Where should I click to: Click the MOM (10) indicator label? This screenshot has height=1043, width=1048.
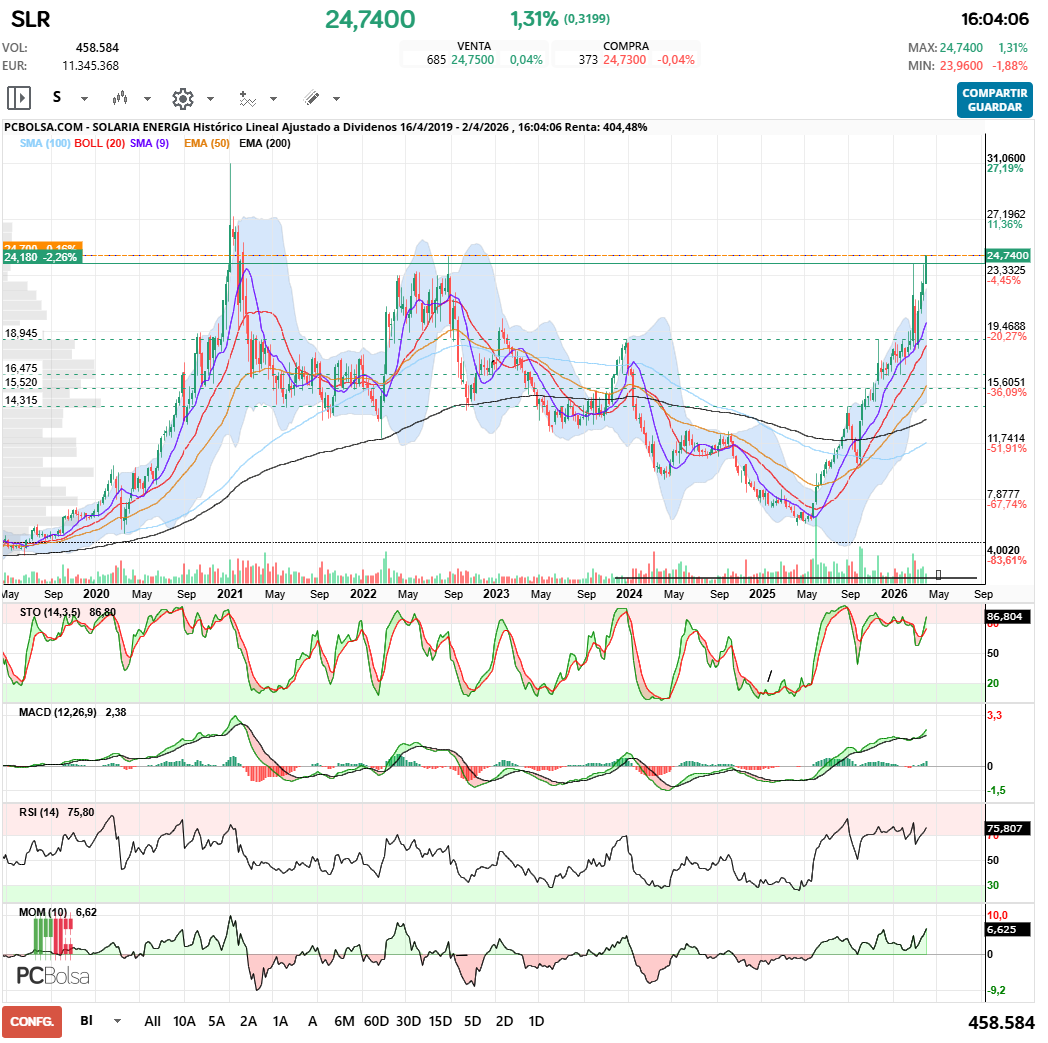click(x=43, y=912)
